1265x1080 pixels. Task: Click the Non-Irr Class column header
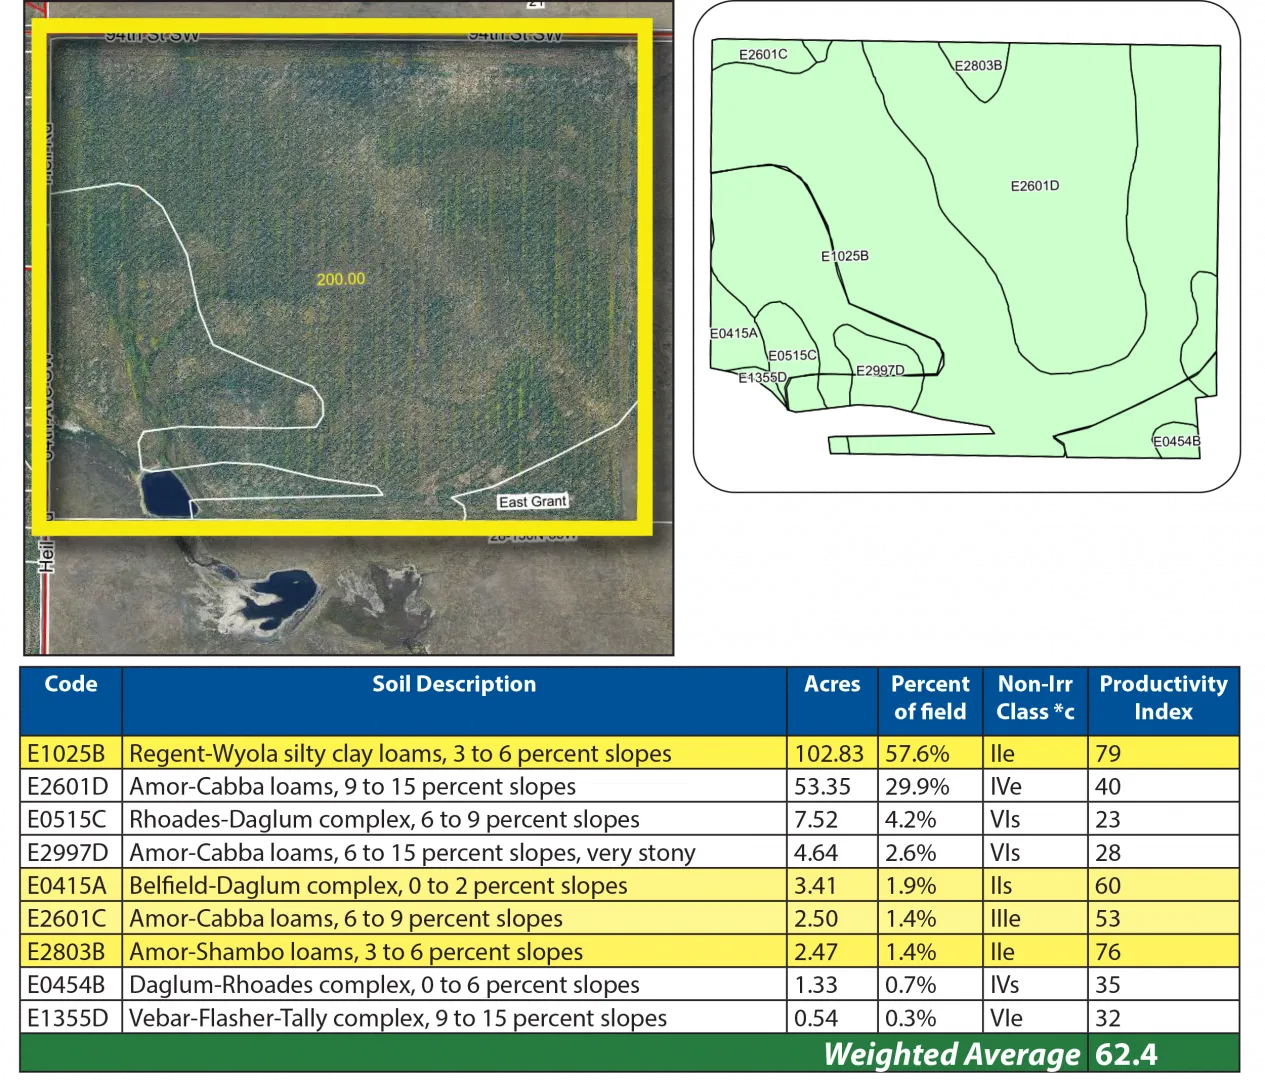(x=1035, y=698)
